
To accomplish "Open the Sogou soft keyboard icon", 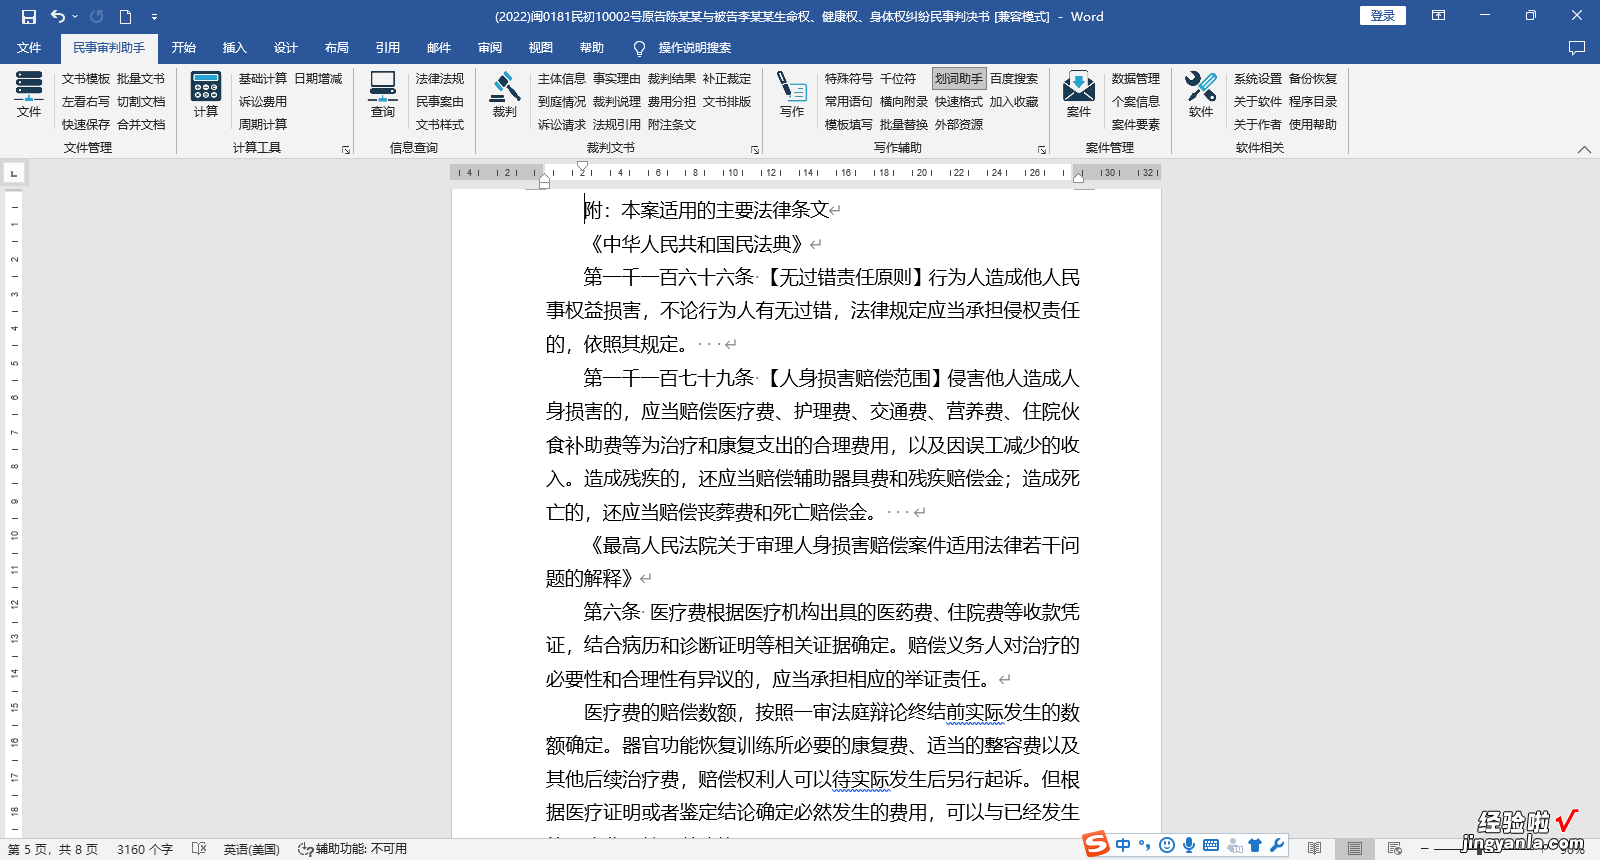I will coord(1211,846).
